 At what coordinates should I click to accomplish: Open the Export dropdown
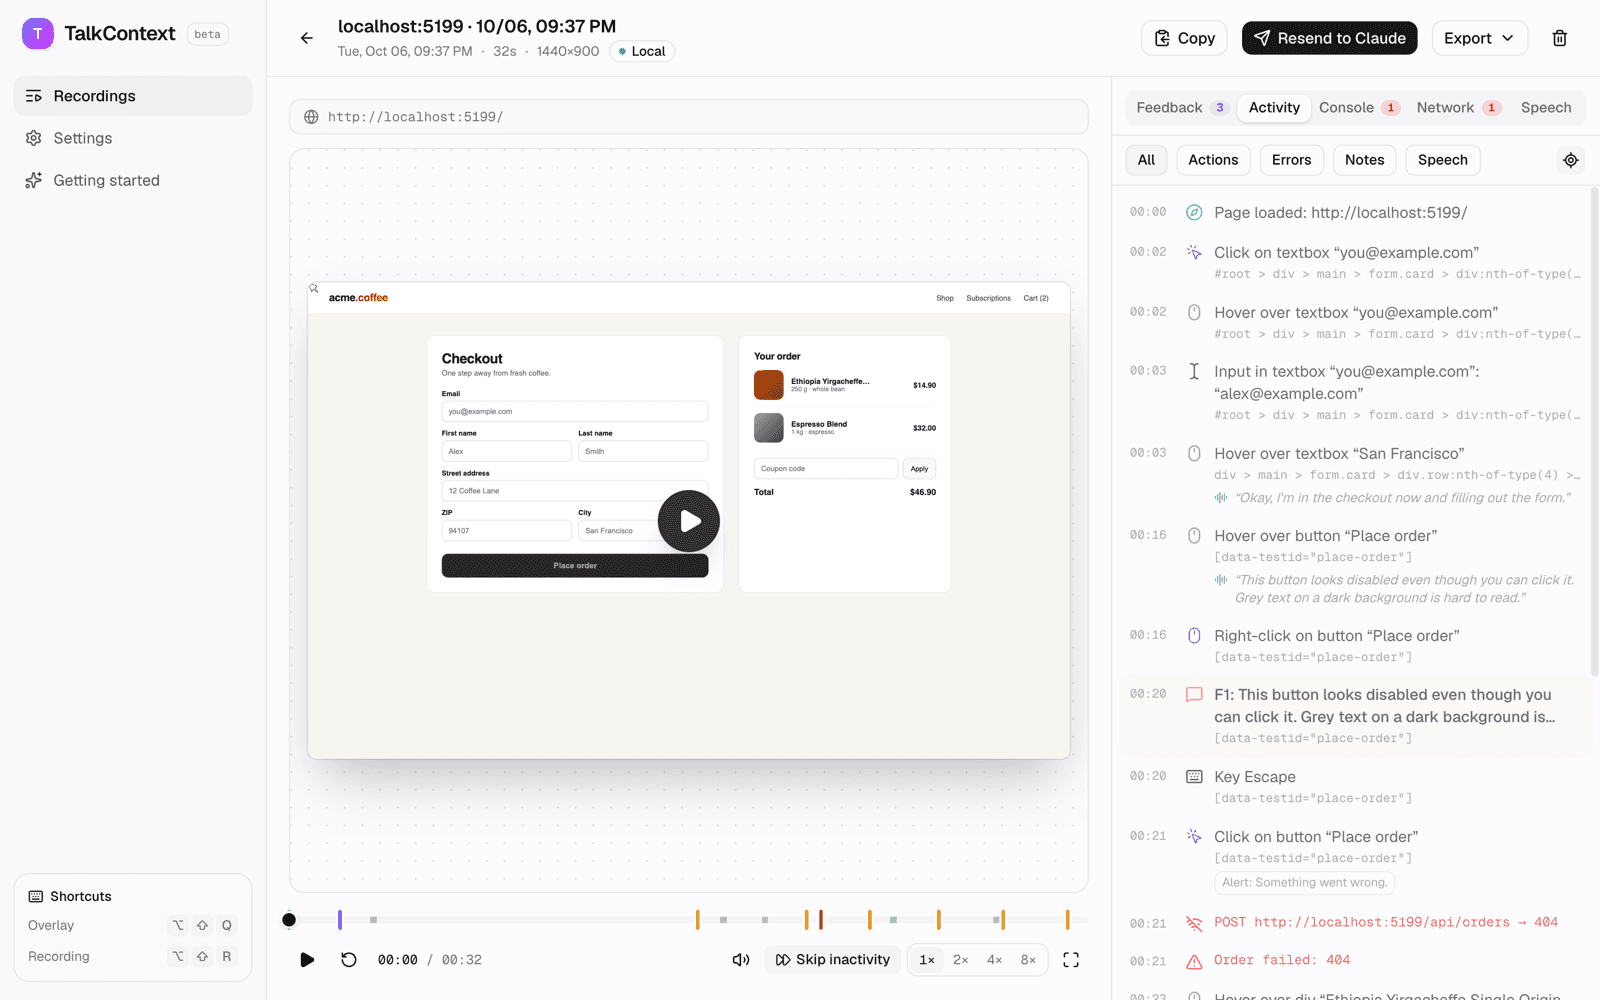click(1479, 38)
